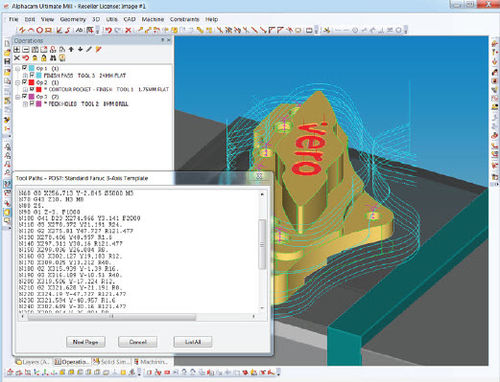The height and width of the screenshot is (382, 500).
Task: Open the Geometry menu
Action: pos(73,19)
